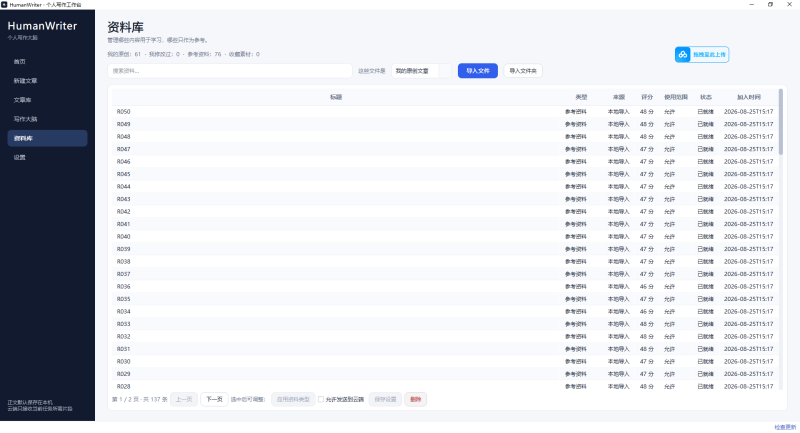Click the 46 分 score in row R036
The height and width of the screenshot is (433, 800).
coord(647,287)
